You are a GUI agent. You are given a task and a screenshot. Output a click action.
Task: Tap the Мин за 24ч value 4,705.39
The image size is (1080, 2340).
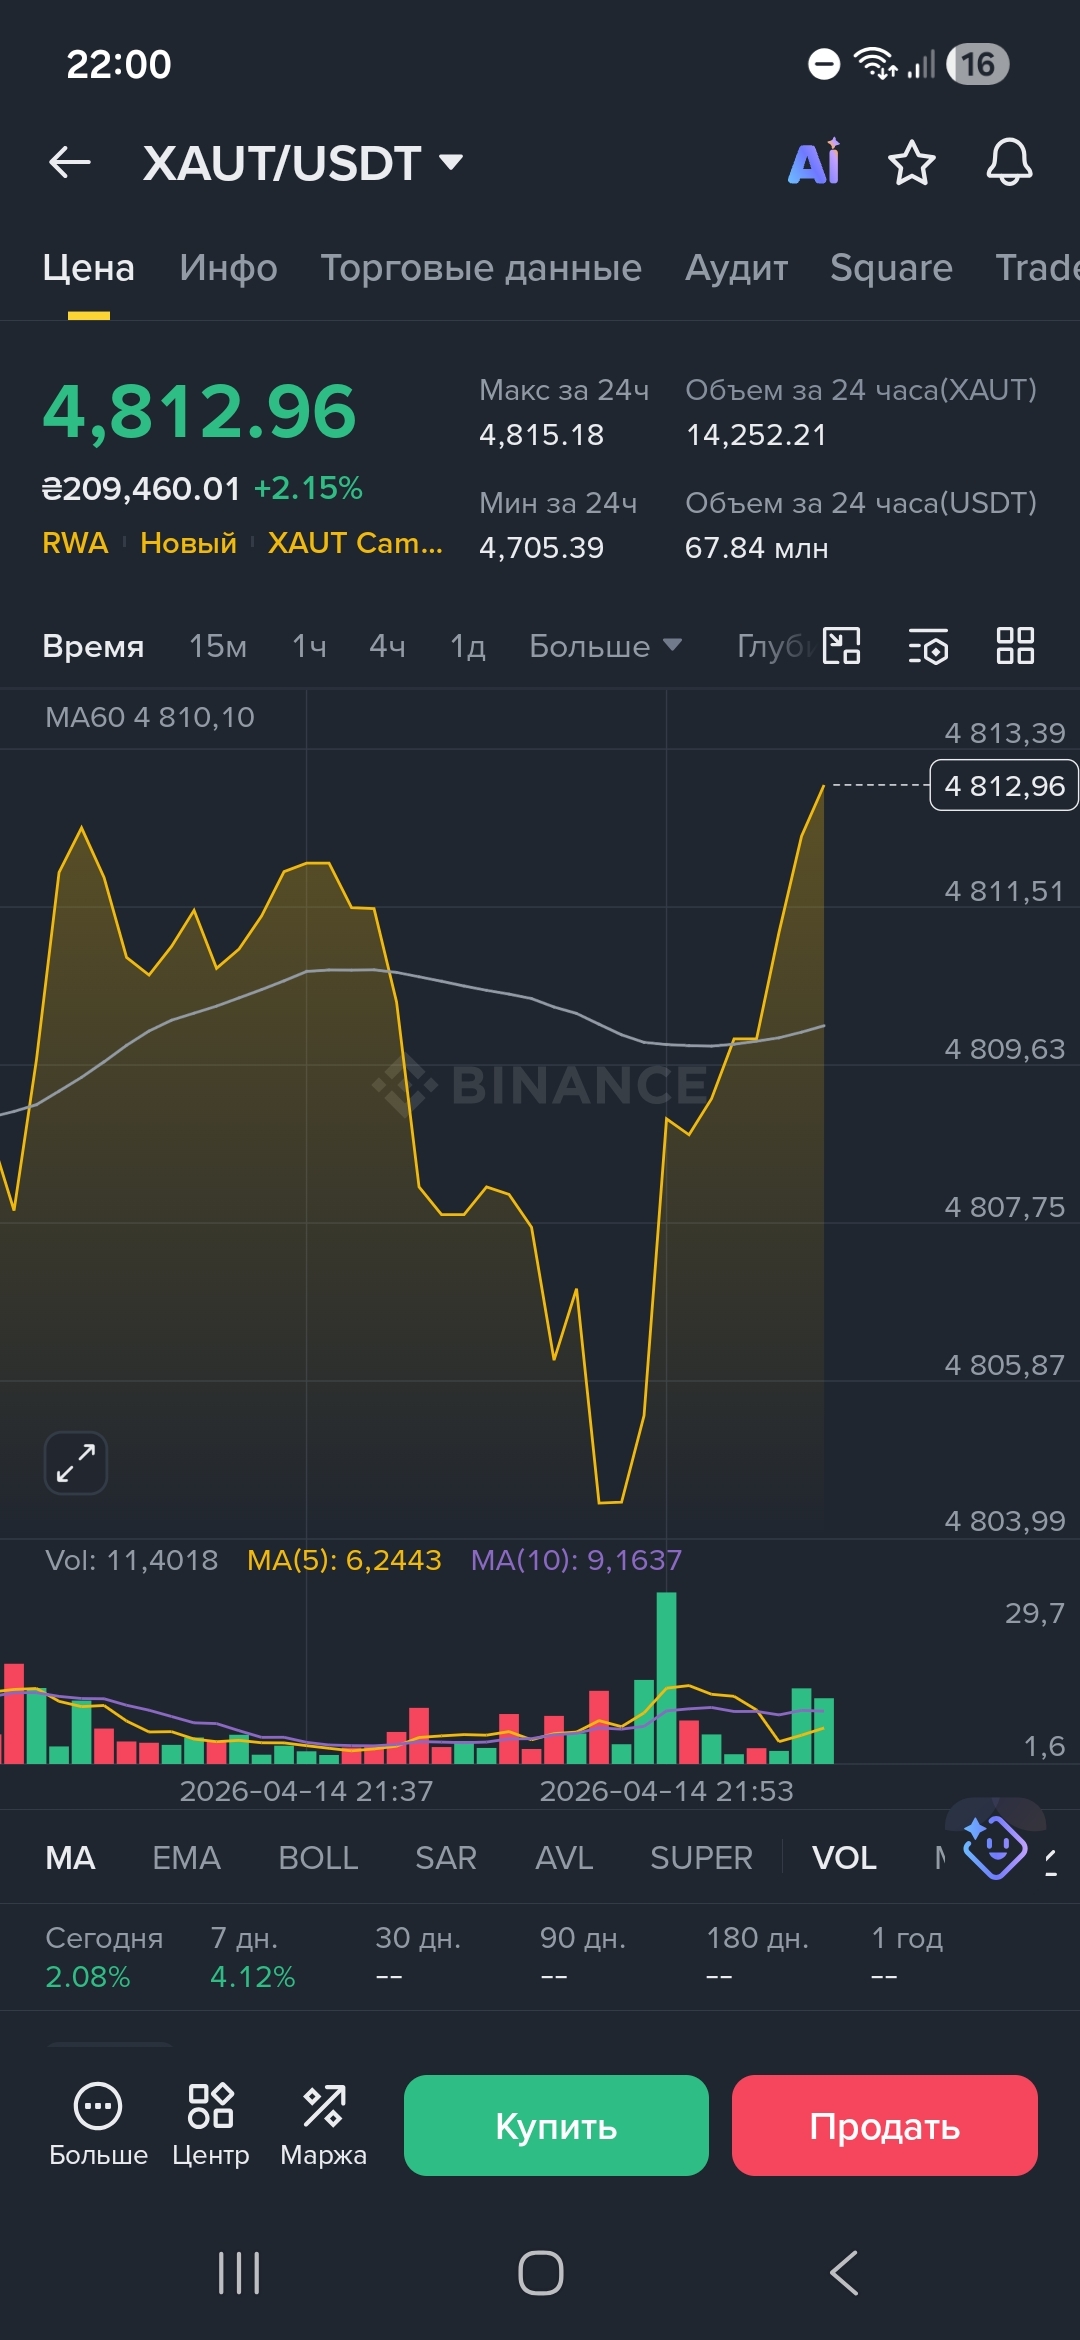point(541,548)
